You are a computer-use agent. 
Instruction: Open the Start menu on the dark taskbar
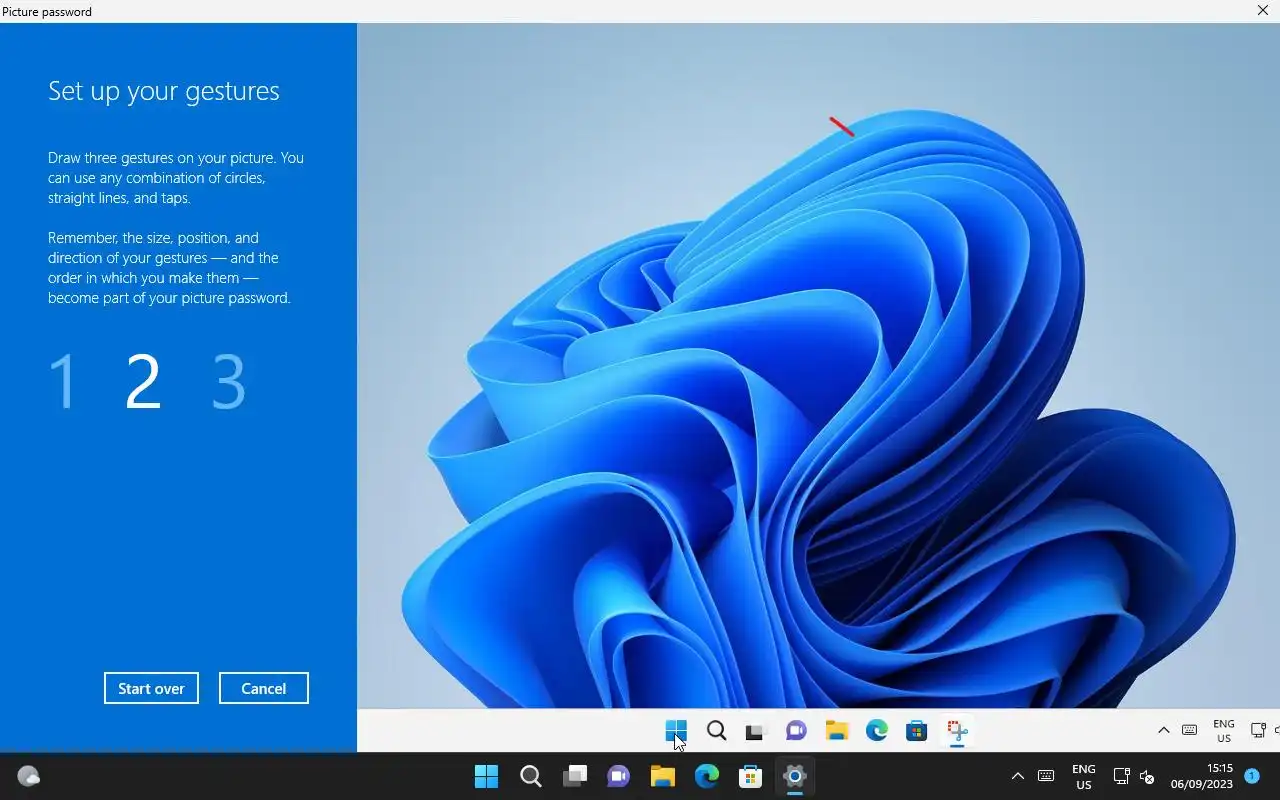(x=487, y=776)
